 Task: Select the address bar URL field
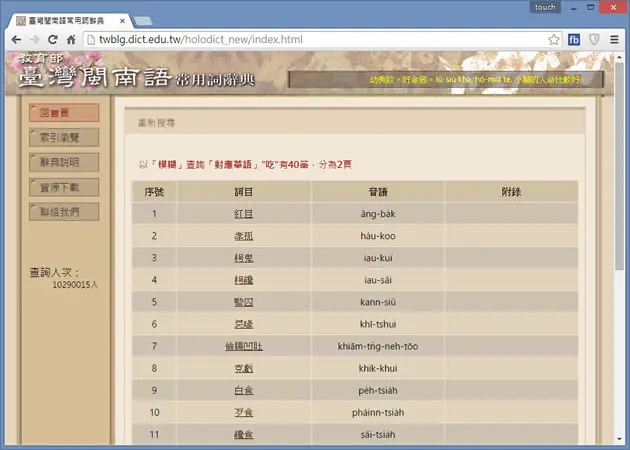pyautogui.click(x=317, y=39)
